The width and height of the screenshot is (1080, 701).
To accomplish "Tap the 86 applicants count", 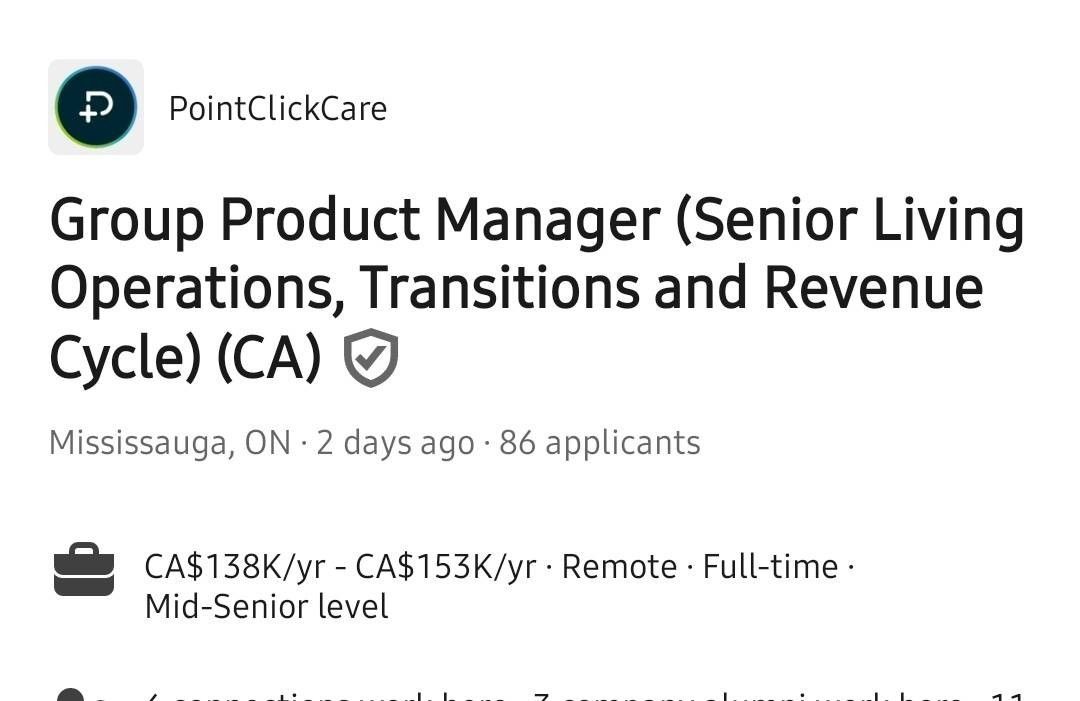I will [599, 443].
